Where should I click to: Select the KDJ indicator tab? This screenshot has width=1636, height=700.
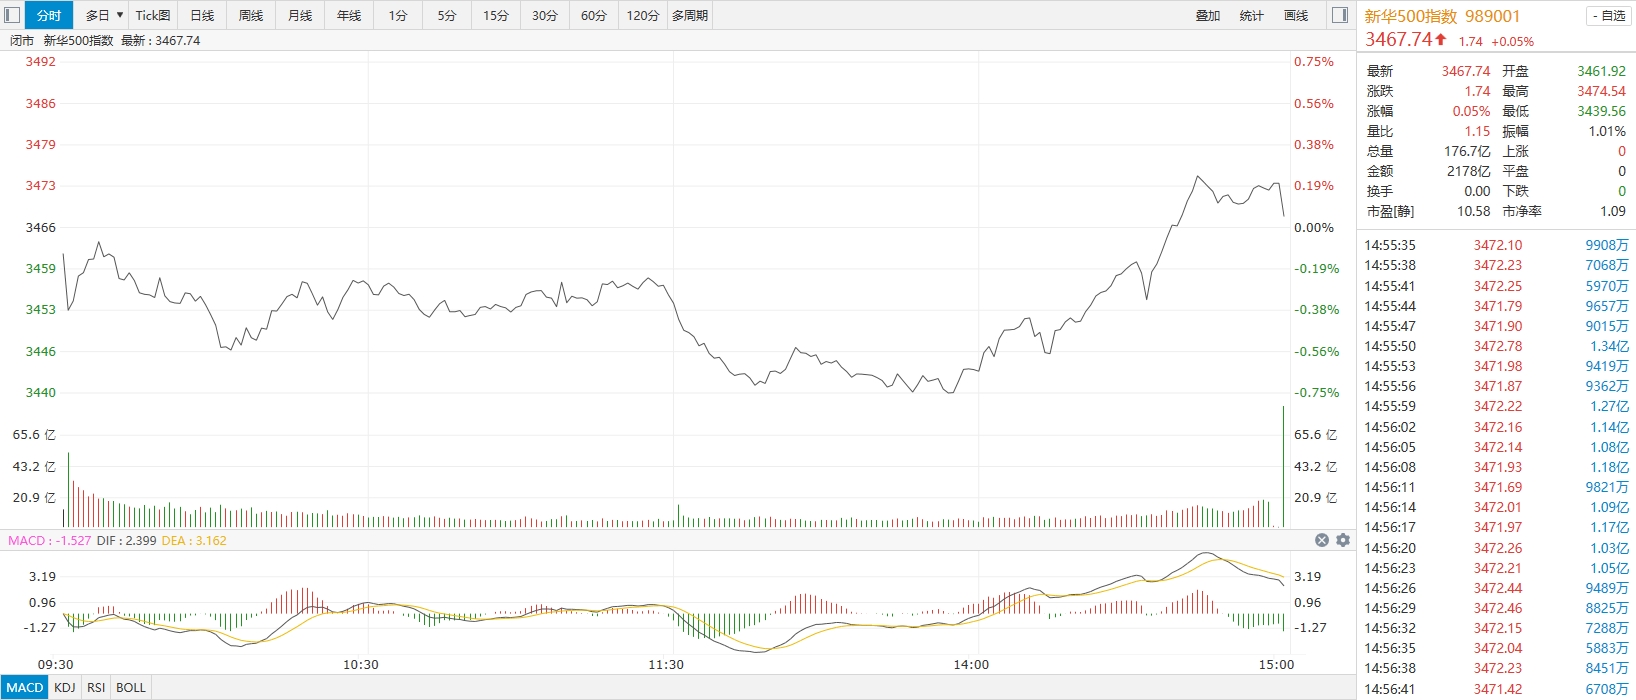click(x=65, y=687)
